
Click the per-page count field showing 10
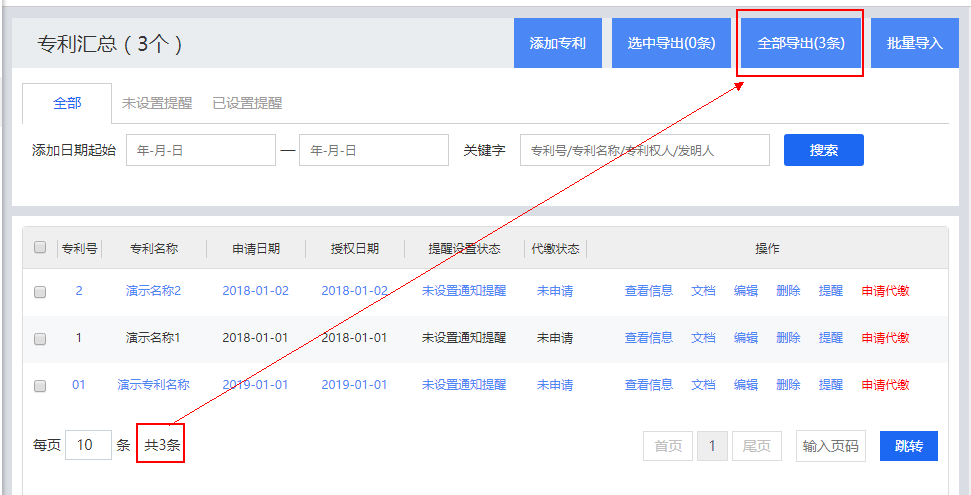pos(88,445)
